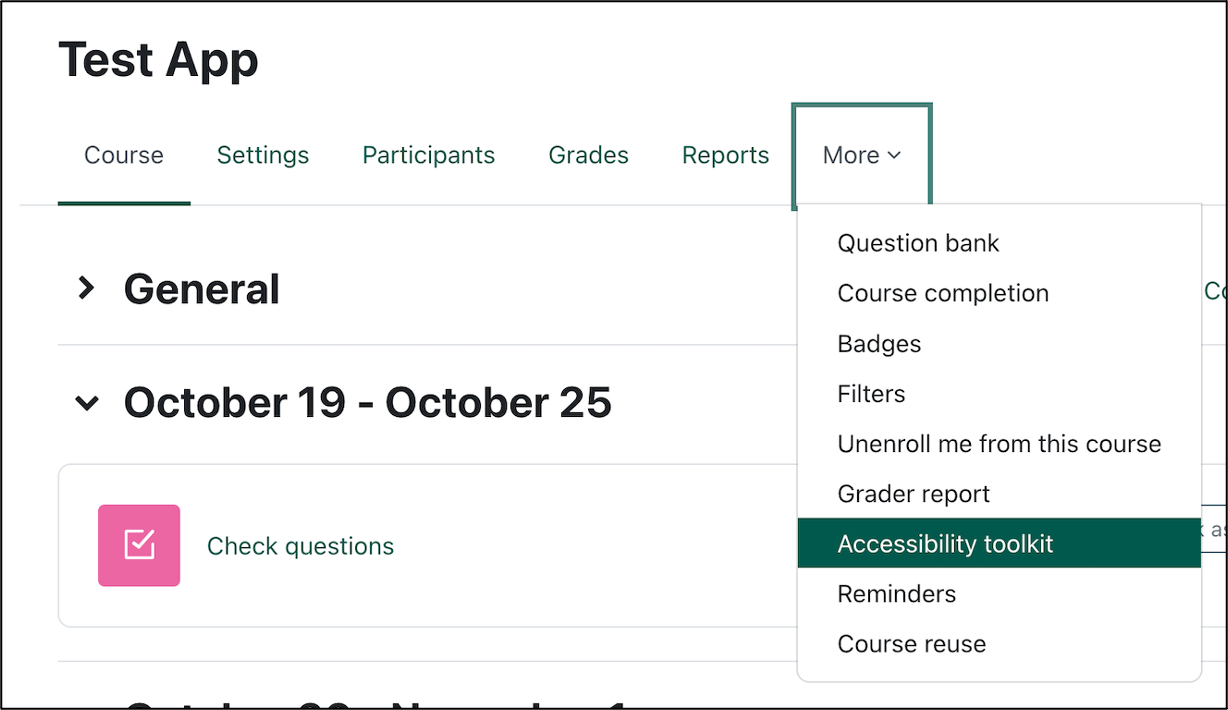The width and height of the screenshot is (1228, 710).
Task: Open the Grader report
Action: pos(913,493)
